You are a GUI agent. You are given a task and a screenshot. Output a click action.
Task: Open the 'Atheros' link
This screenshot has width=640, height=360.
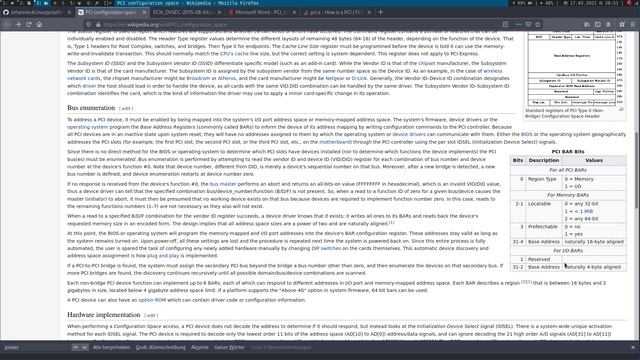227,78
